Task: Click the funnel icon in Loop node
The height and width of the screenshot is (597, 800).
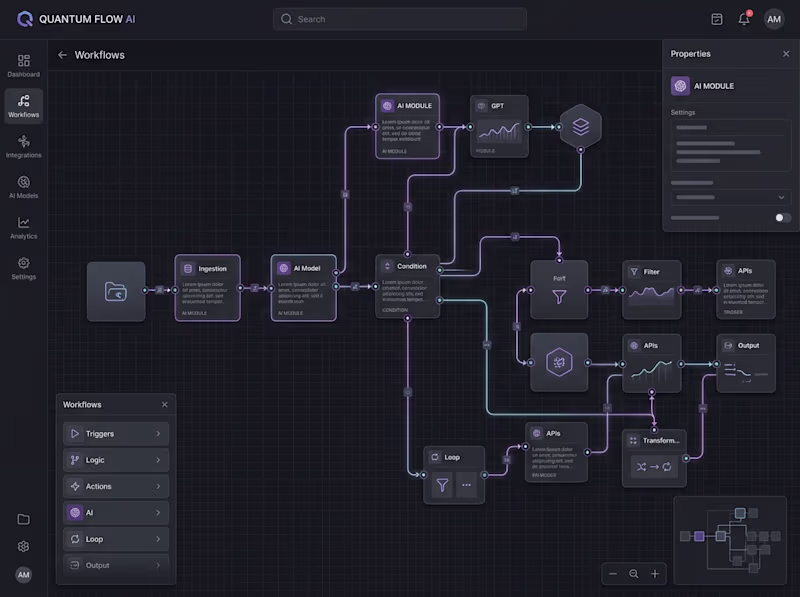Action: pyautogui.click(x=442, y=485)
